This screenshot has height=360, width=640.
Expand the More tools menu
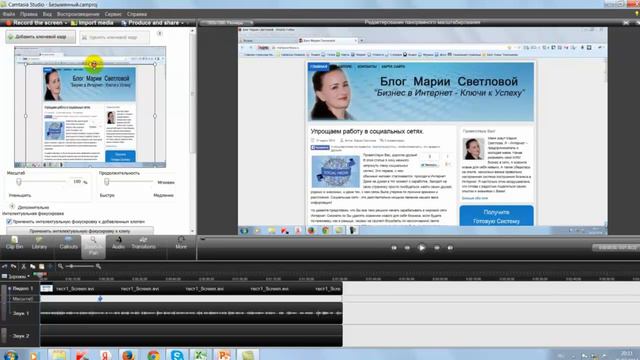(x=181, y=243)
